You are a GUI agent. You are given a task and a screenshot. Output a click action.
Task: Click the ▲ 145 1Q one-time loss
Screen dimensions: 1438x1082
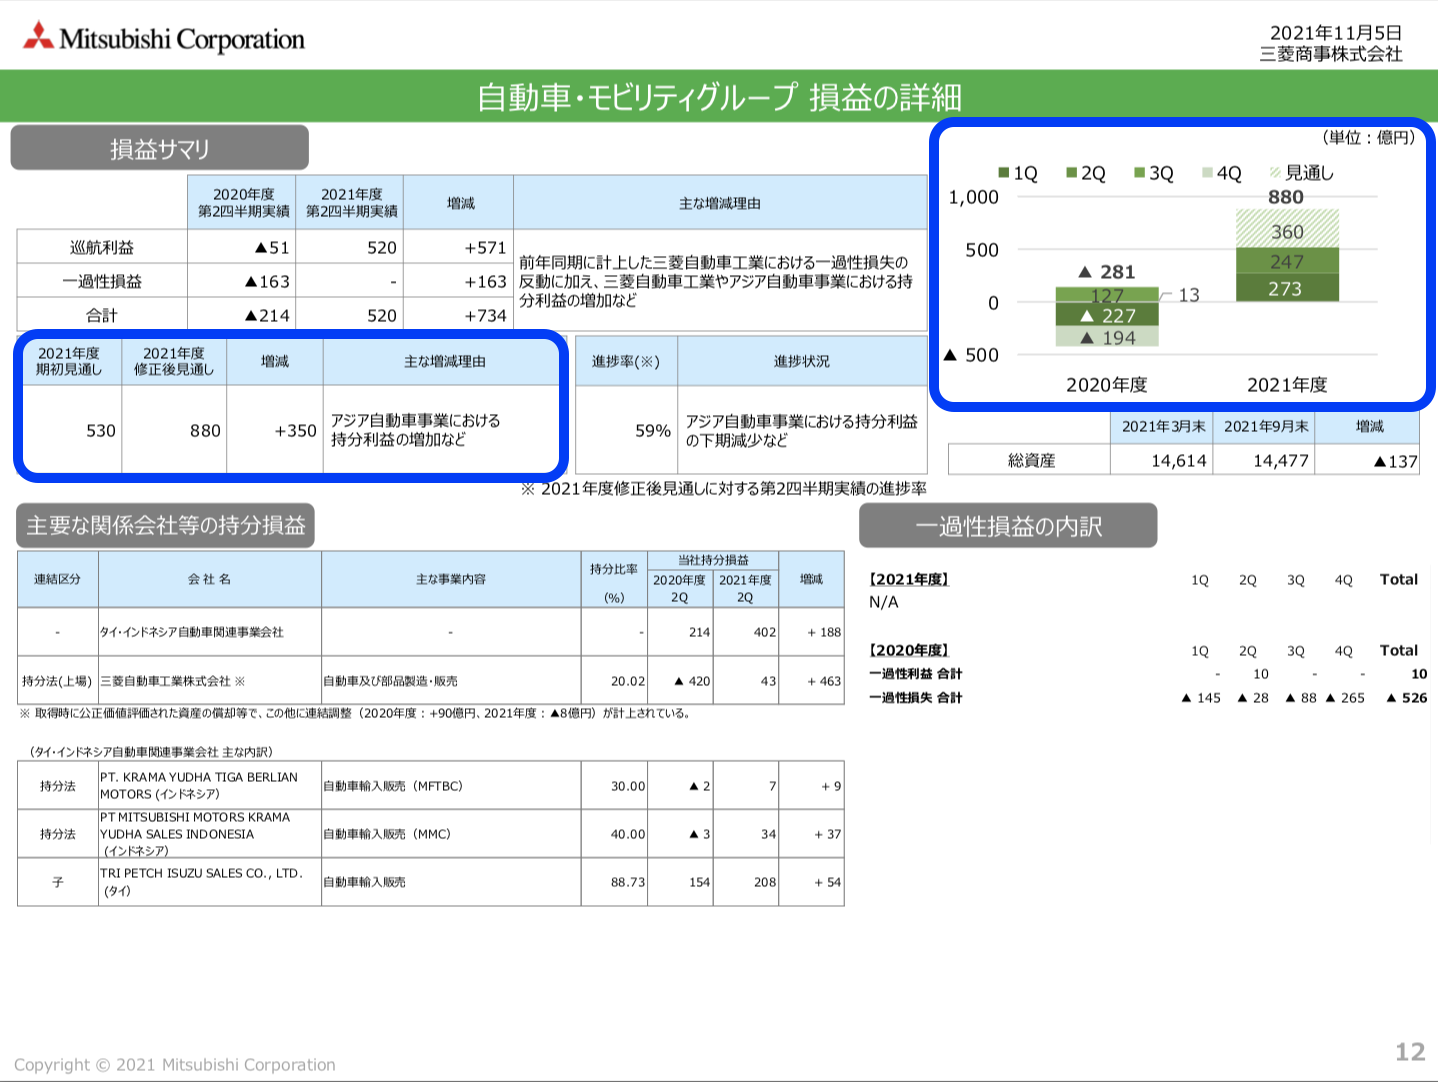coord(1201,698)
